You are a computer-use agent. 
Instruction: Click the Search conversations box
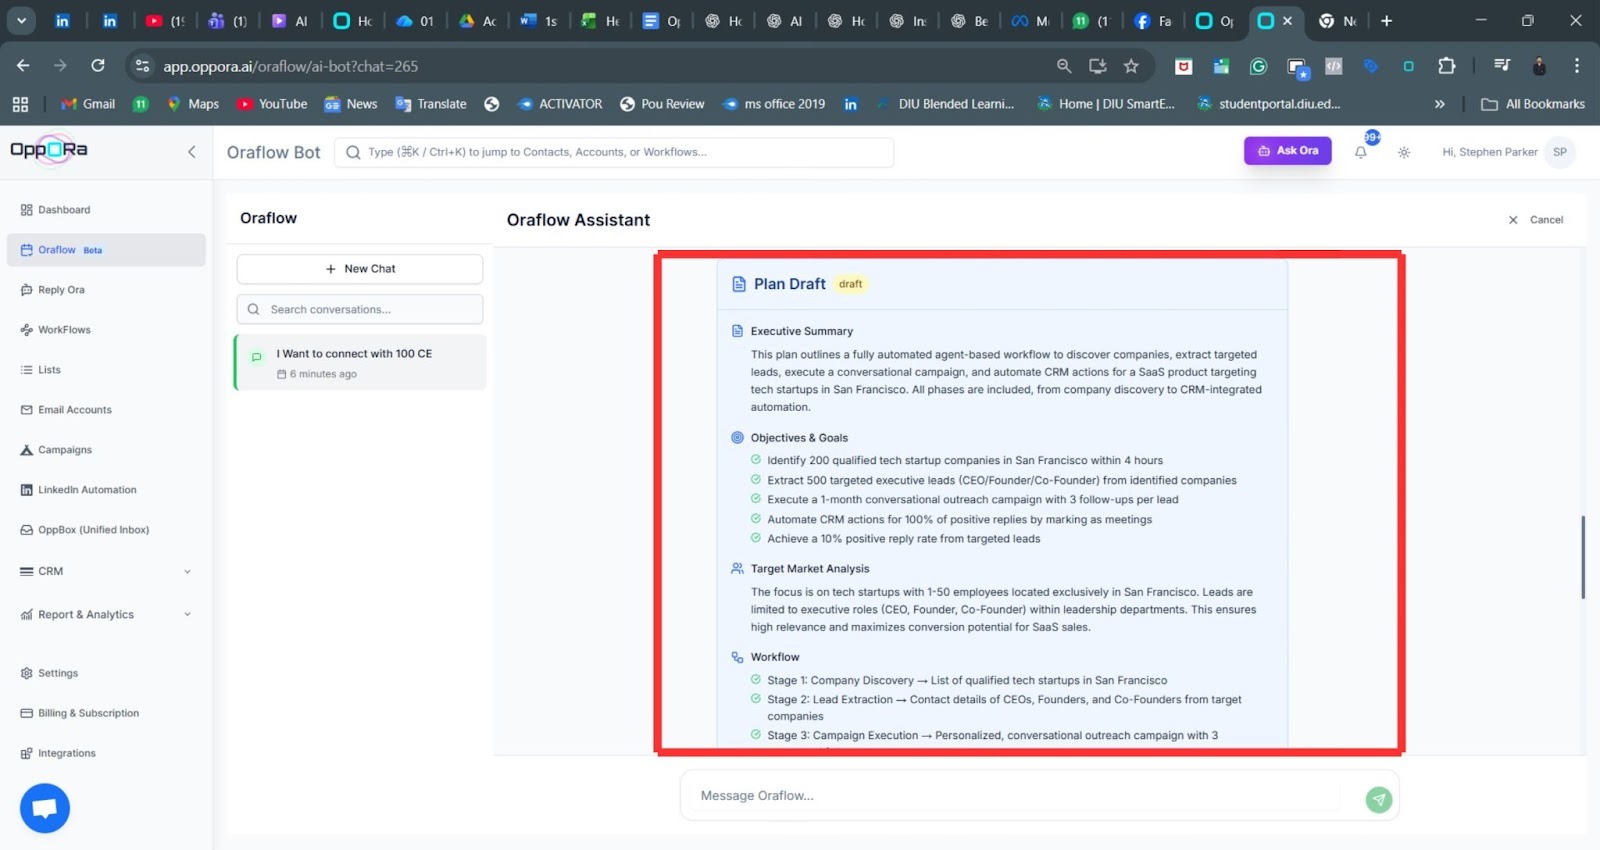click(360, 310)
